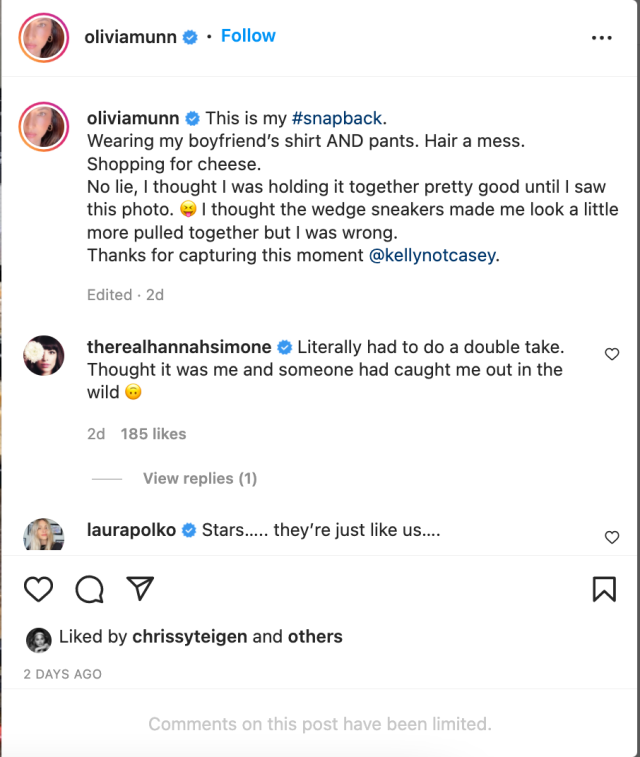Click oliviamunn avatar beside the caption
The image size is (640, 757).
43,127
